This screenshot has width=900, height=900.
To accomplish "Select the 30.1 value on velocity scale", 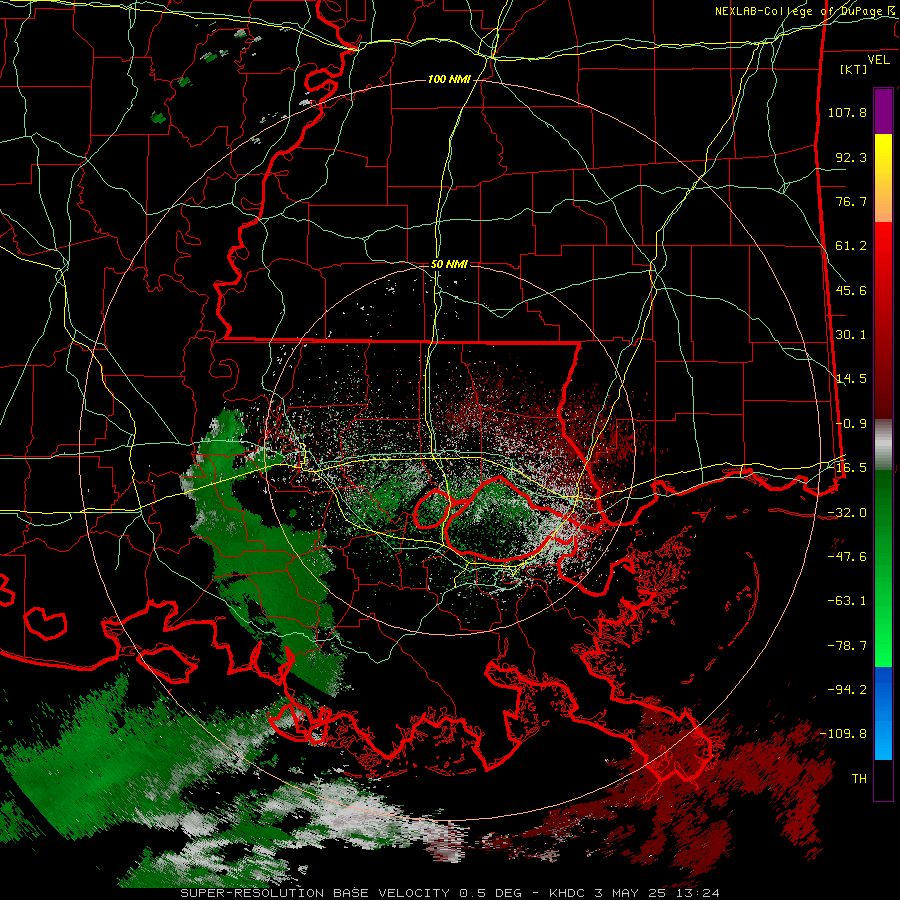I will [x=851, y=335].
